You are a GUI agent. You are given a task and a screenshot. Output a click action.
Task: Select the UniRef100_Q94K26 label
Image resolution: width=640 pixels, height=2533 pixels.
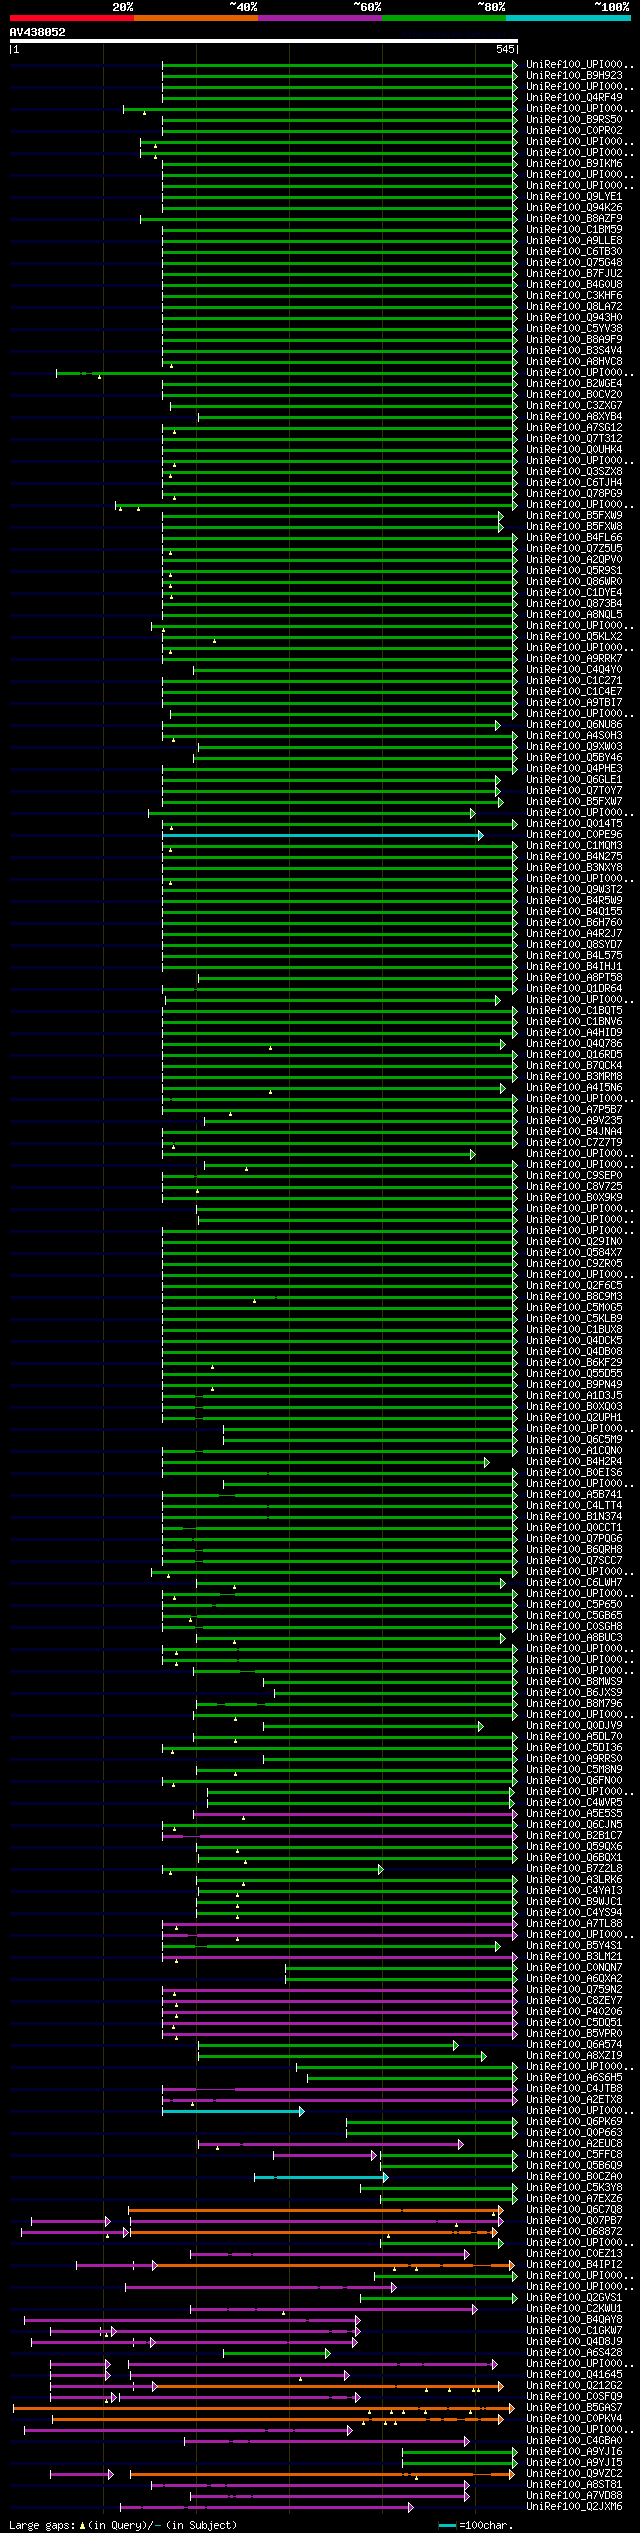click(x=574, y=207)
